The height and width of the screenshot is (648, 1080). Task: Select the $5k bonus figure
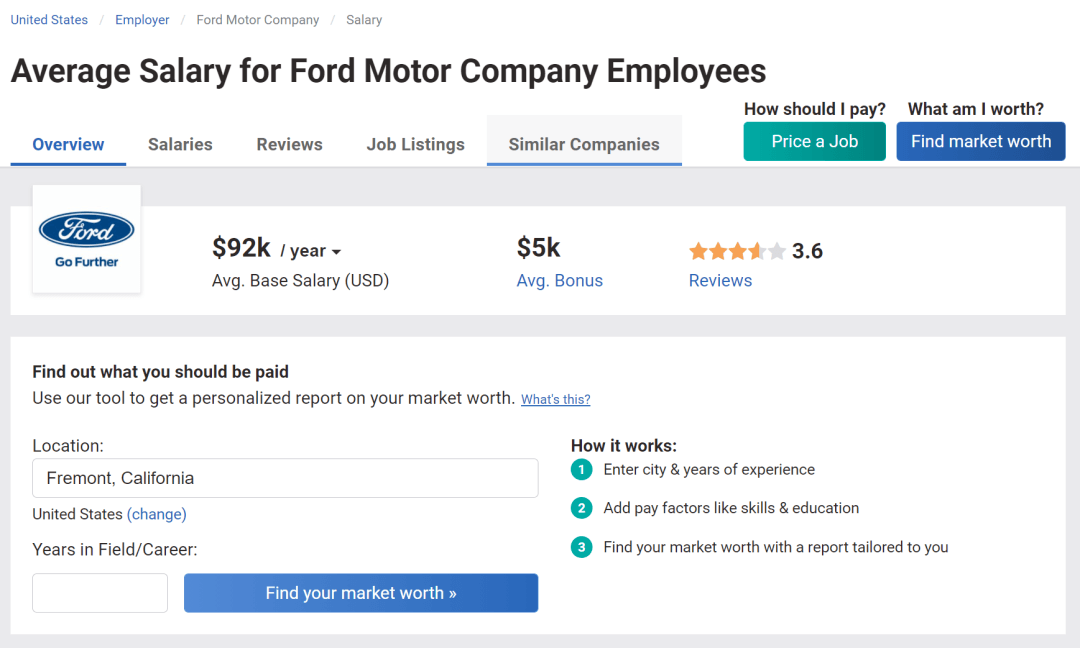pos(539,247)
